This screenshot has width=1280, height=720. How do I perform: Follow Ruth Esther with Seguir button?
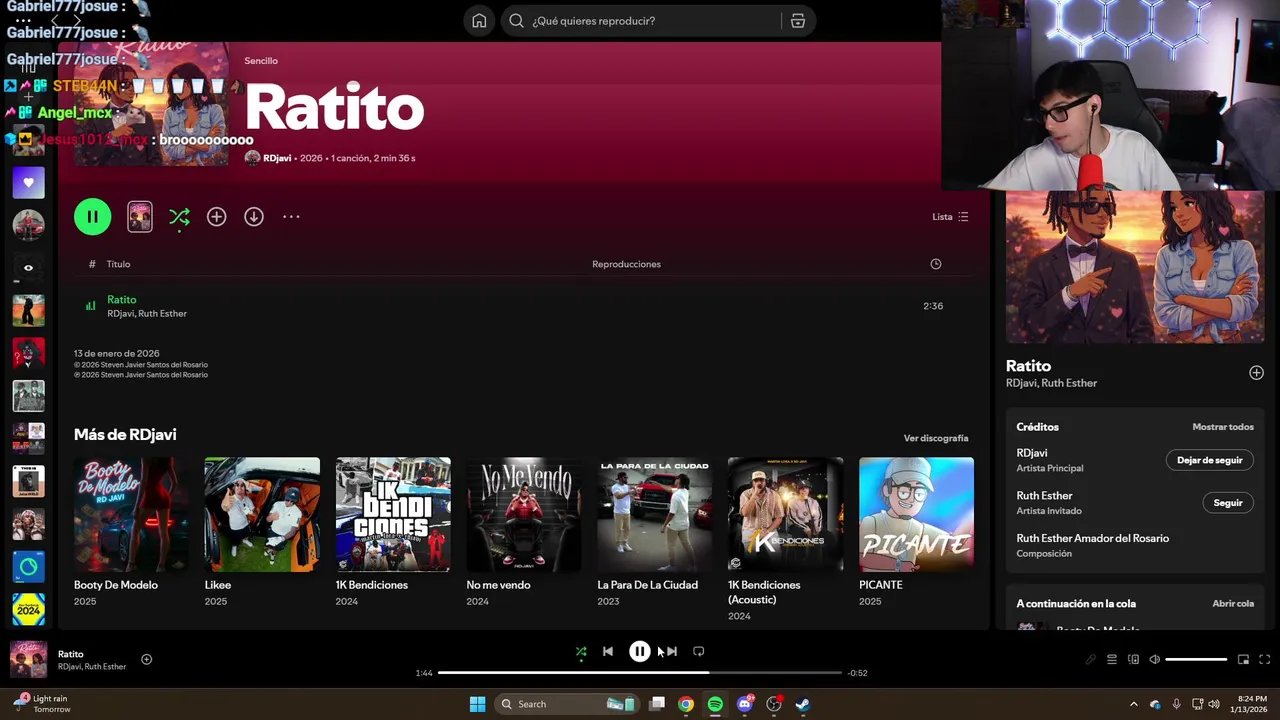click(x=1228, y=503)
